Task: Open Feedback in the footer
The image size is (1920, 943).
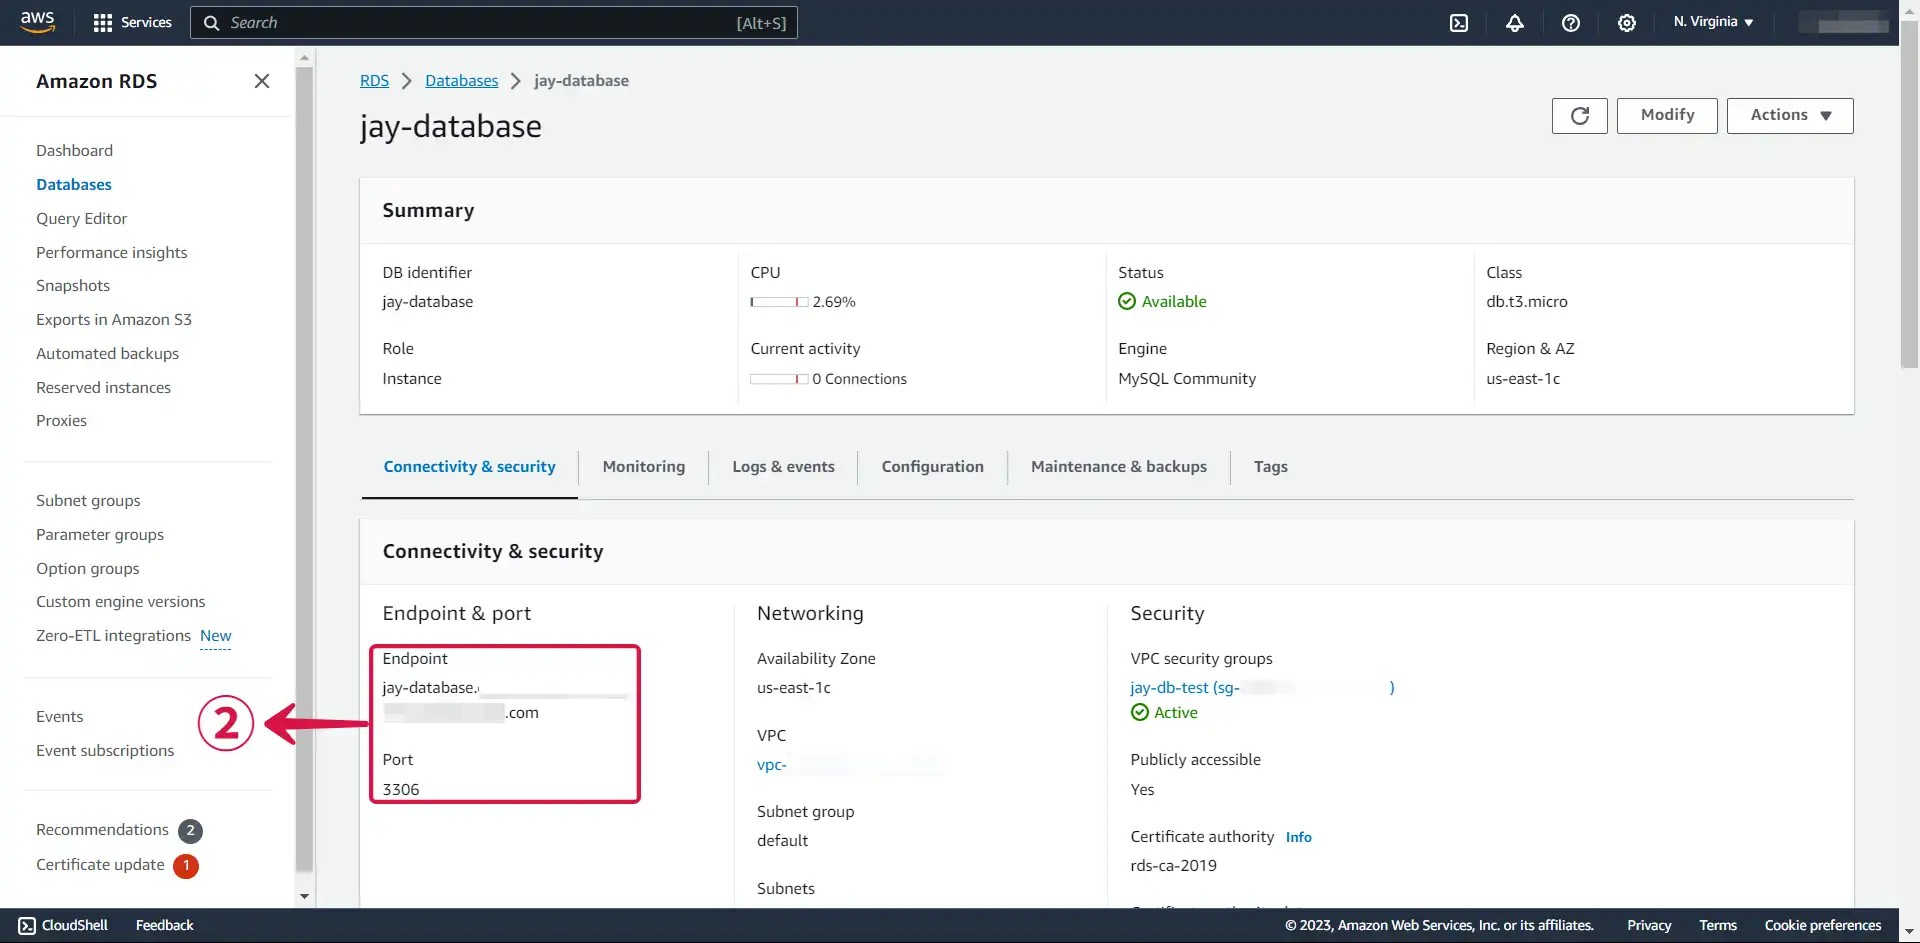Action: pos(165,926)
